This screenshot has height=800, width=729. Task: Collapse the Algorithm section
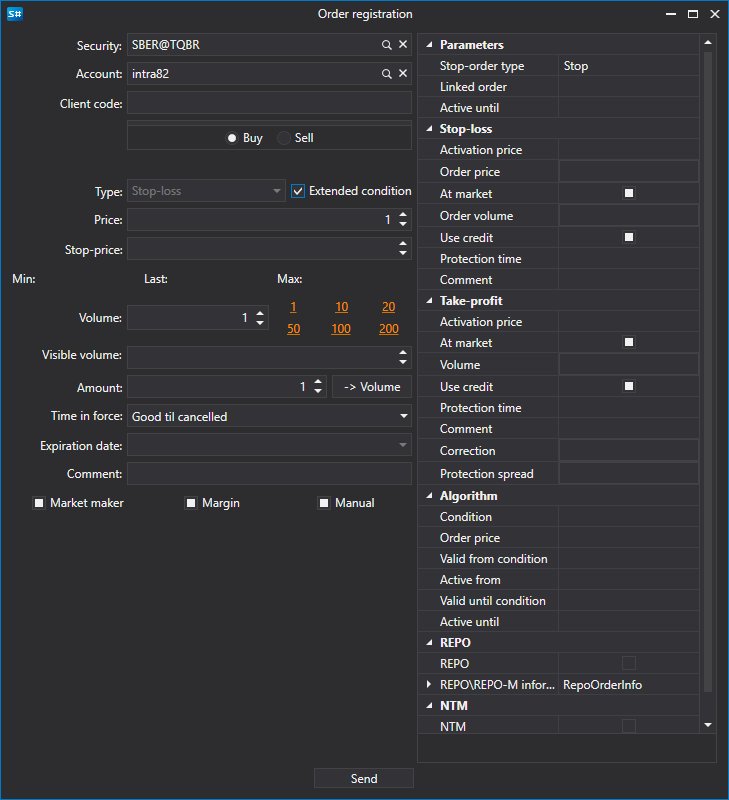430,496
